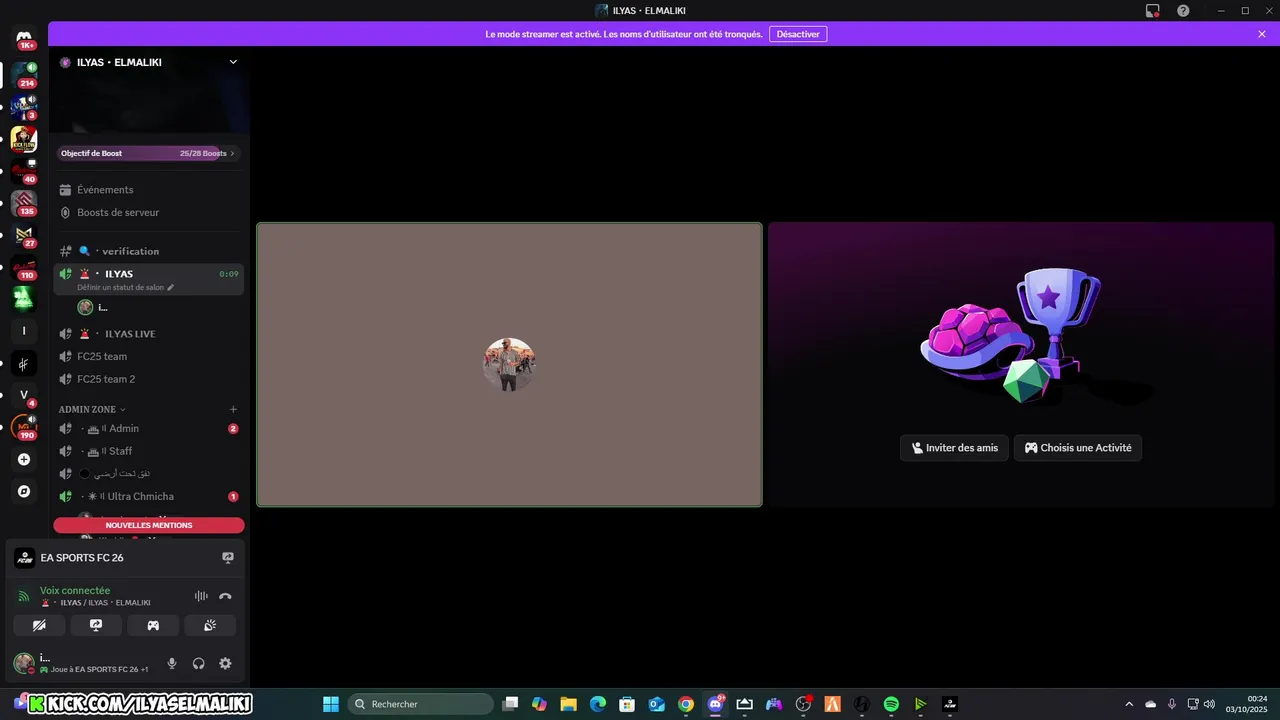Add a channel to ADMIN ZONE with plus
Viewport: 1280px width, 720px height.
pyautogui.click(x=233, y=409)
